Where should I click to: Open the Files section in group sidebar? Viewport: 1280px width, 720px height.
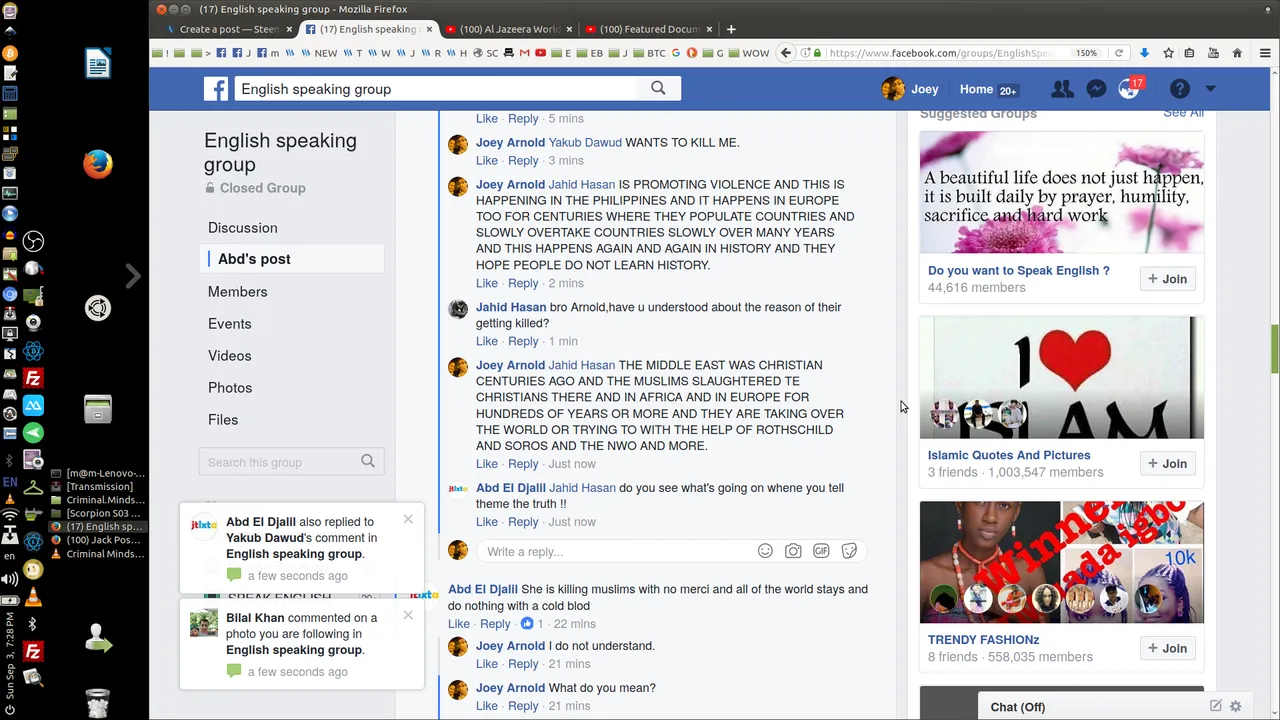[x=223, y=419]
